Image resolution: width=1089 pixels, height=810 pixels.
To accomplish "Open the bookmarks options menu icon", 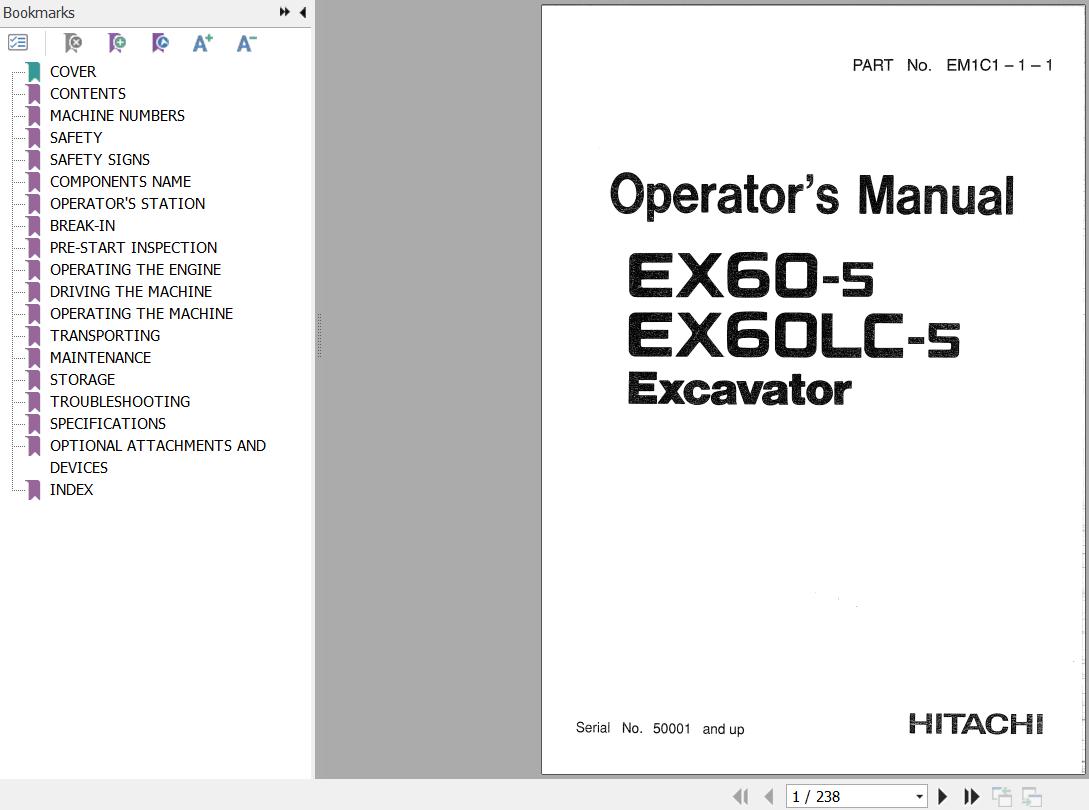I will [18, 43].
